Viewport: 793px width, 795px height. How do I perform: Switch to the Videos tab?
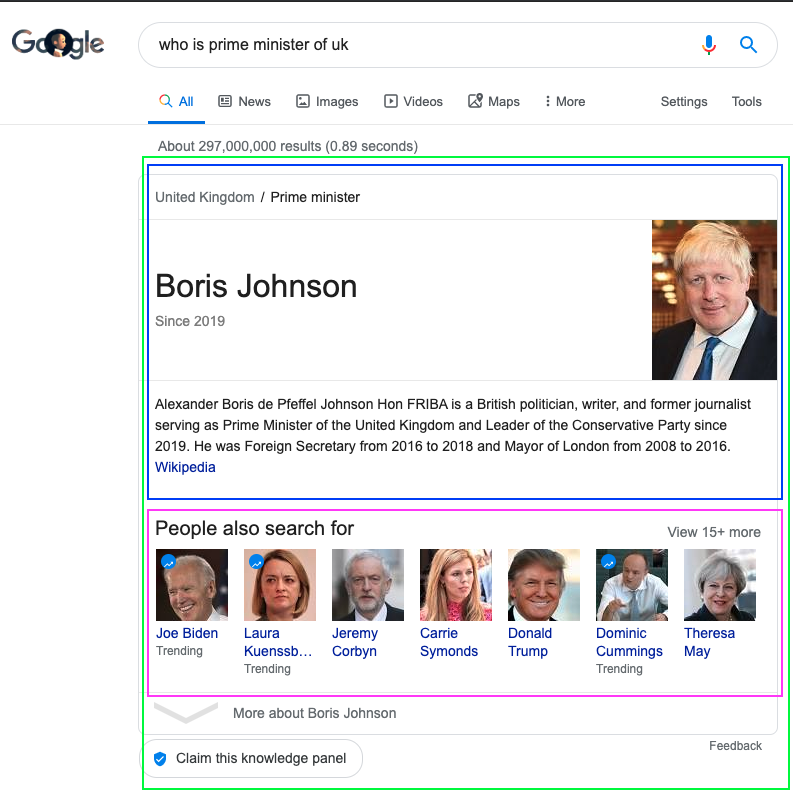[x=413, y=101]
